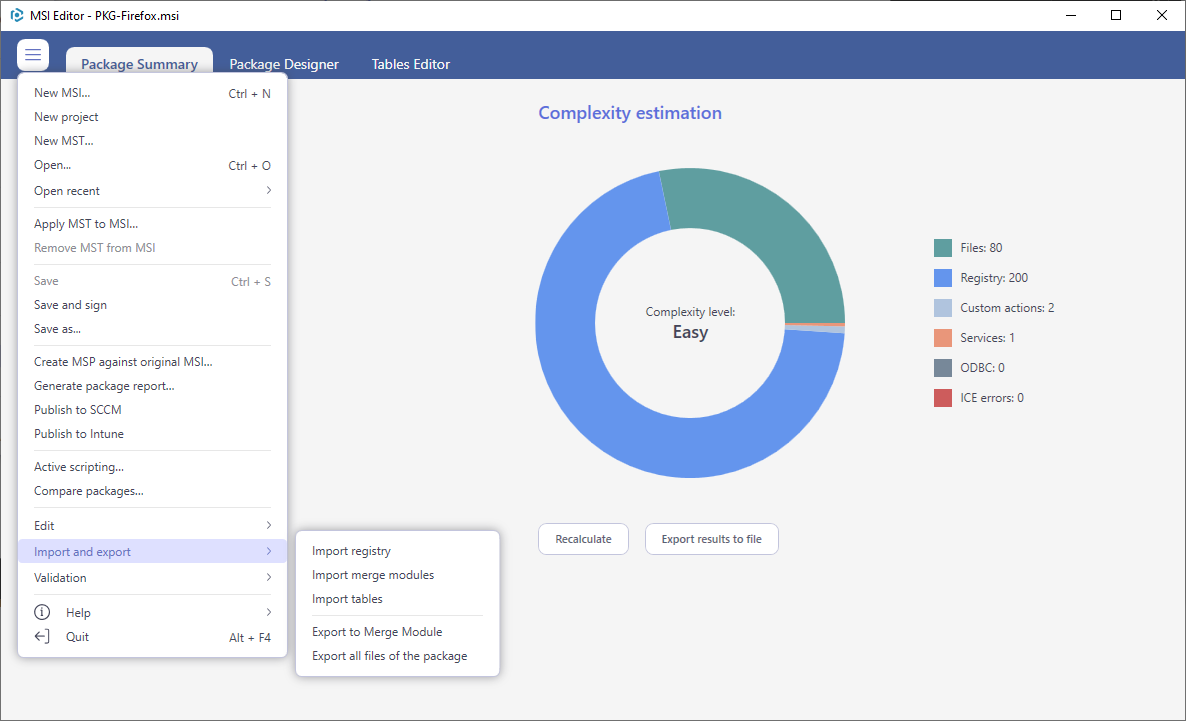Click the red ICE errors swatch
Screen dimensions: 1186x721
[x=942, y=398]
